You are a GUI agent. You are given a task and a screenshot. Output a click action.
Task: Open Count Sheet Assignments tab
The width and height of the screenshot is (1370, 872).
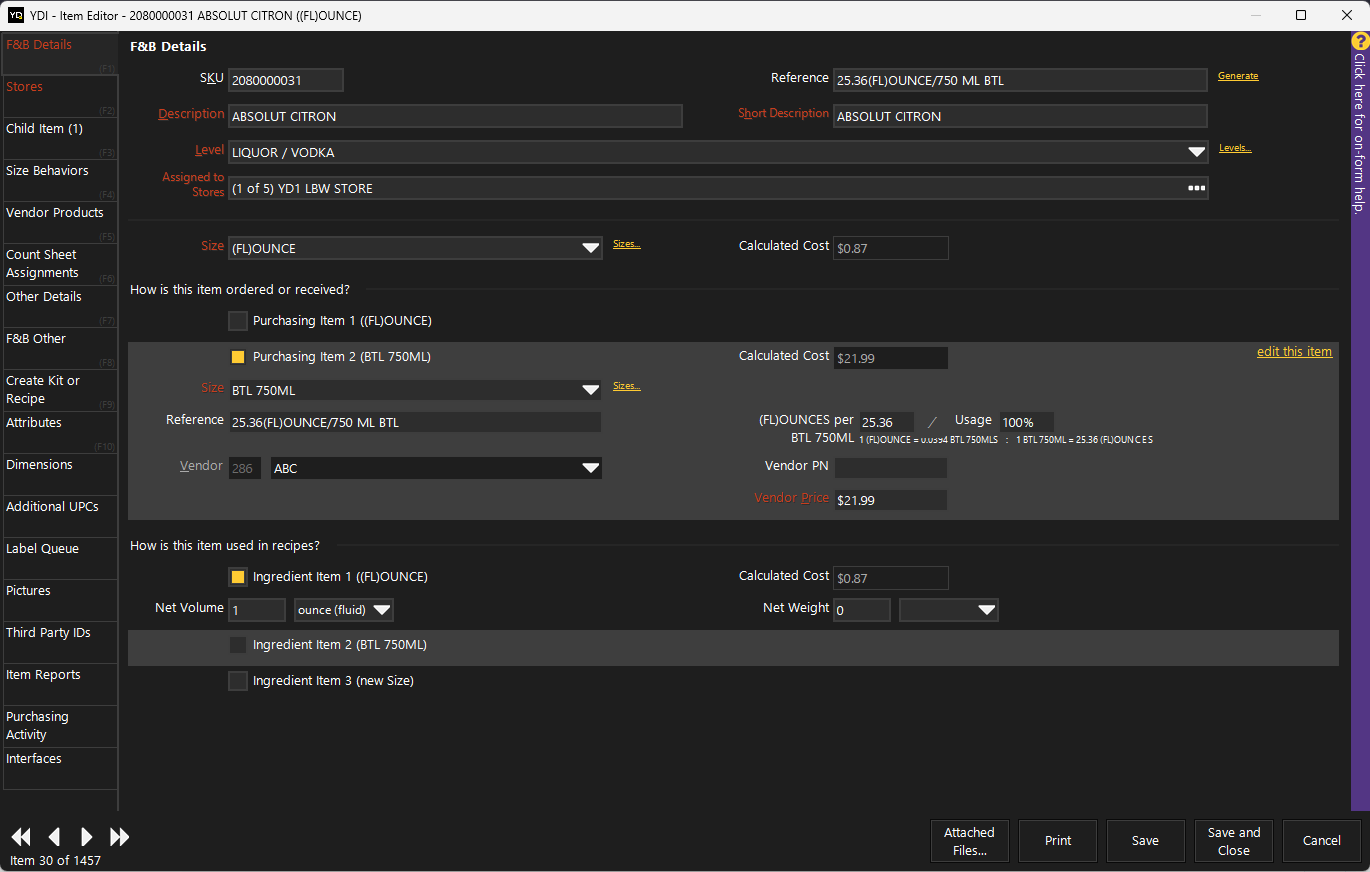60,264
